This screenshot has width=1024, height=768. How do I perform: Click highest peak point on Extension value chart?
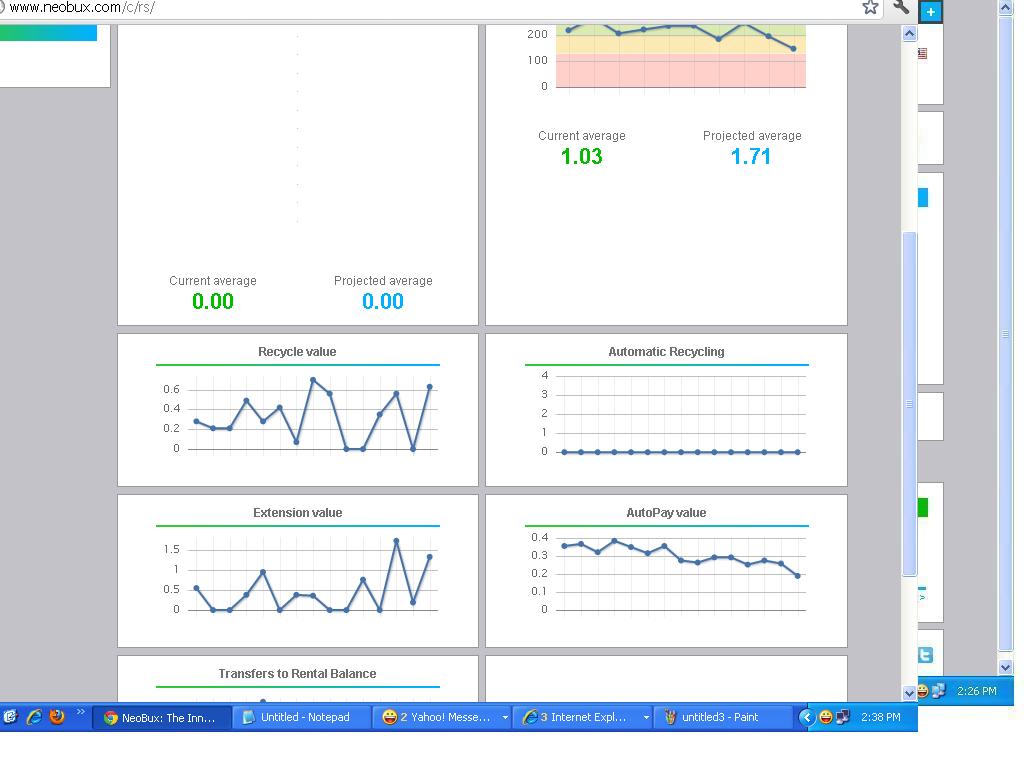pyautogui.click(x=396, y=541)
